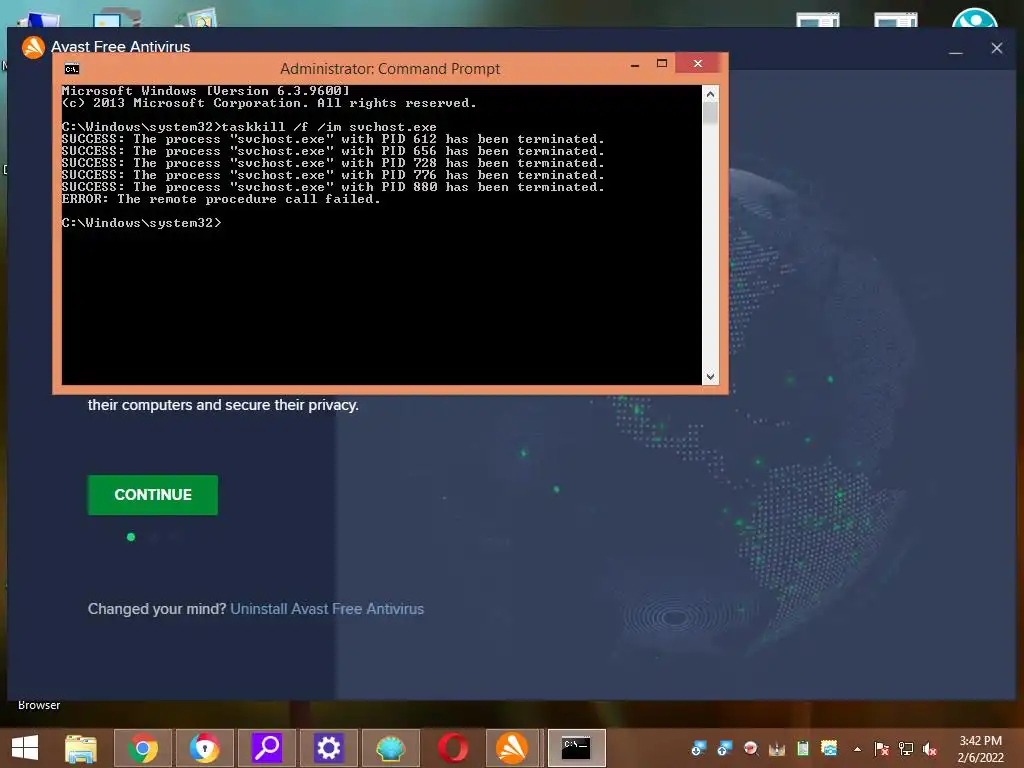This screenshot has height=768, width=1024.
Task: Switch to Avast Antivirus taskbar icon
Action: [x=512, y=748]
